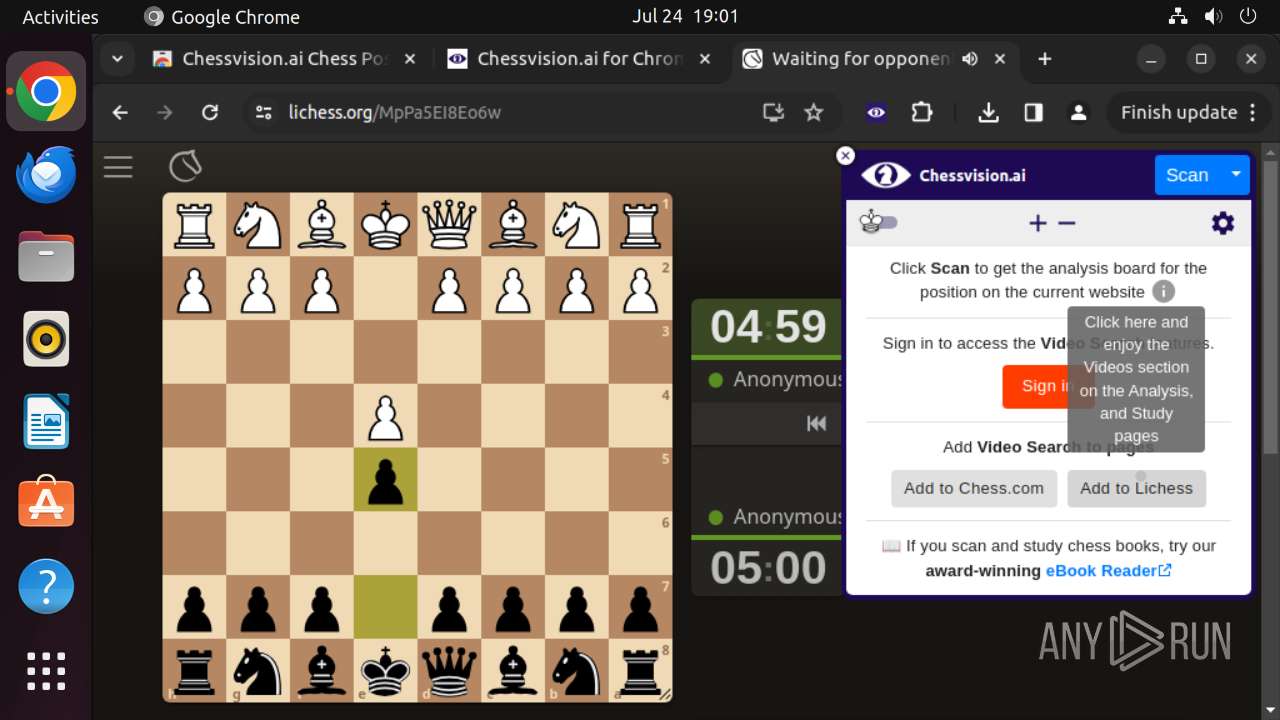Open Chrome profile menu
This screenshot has height=720, width=1280.
pos(1078,113)
